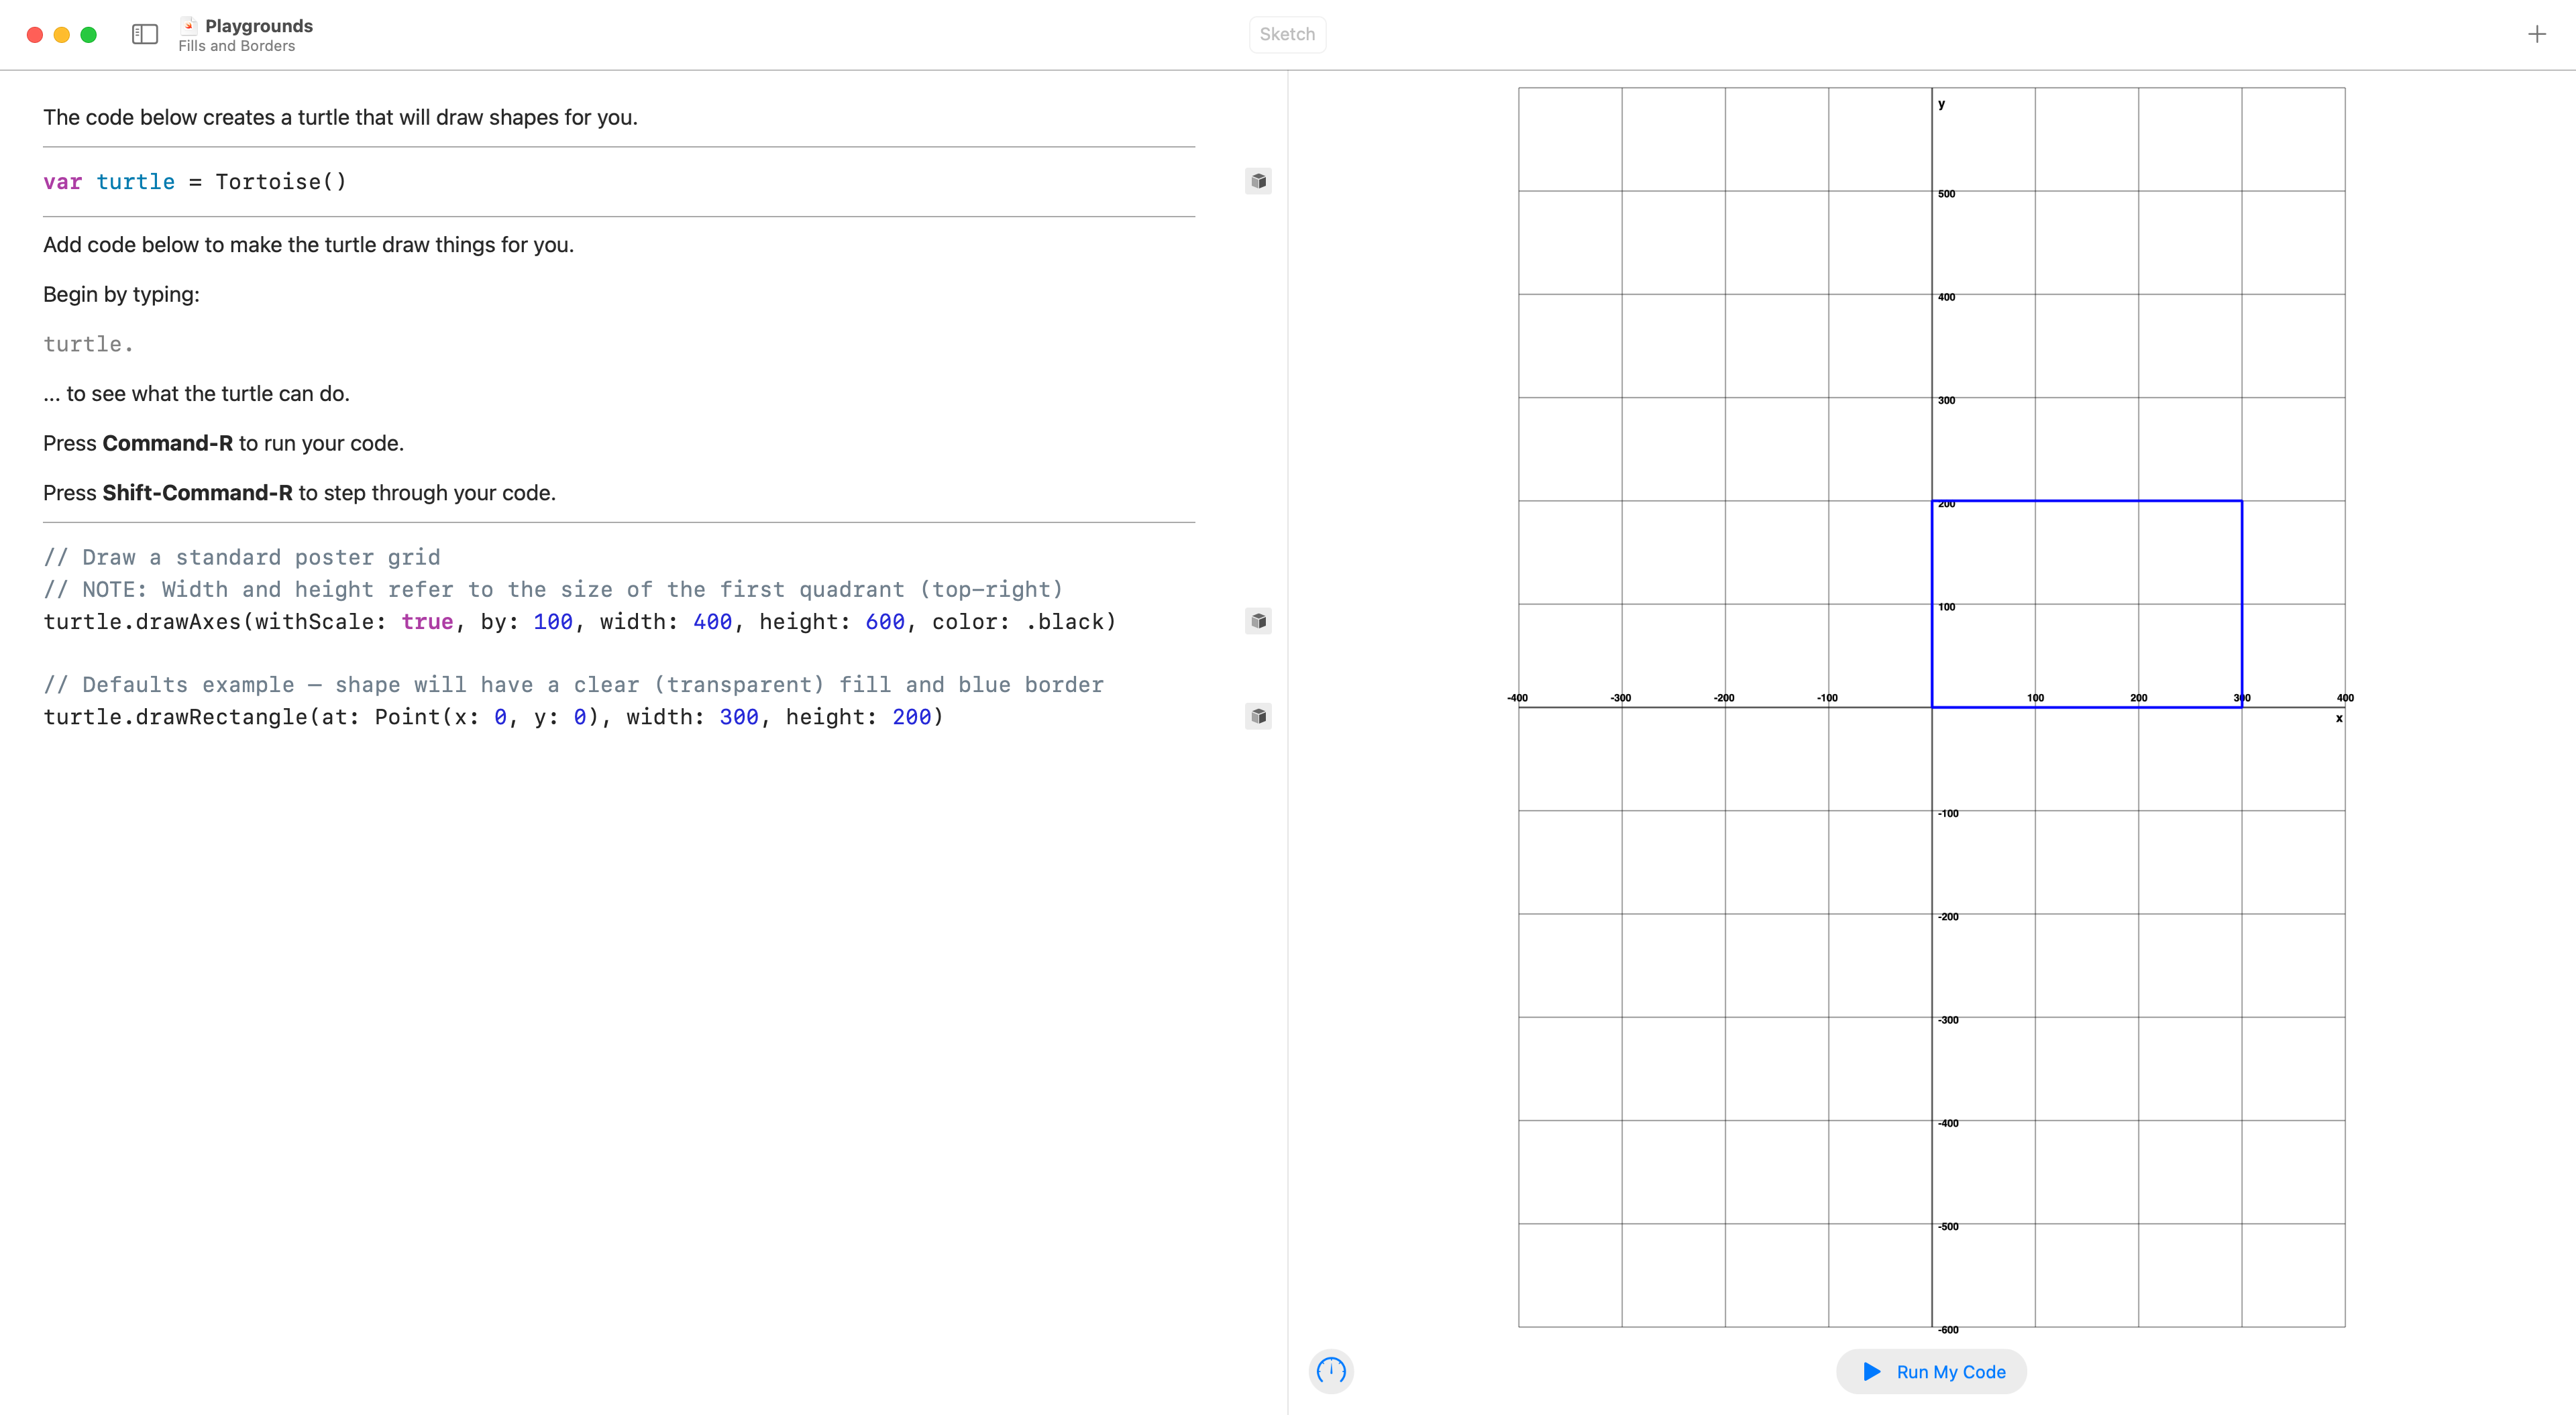2576x1415 pixels.
Task: Click the Fills and Borders subtitle
Action: tap(237, 46)
